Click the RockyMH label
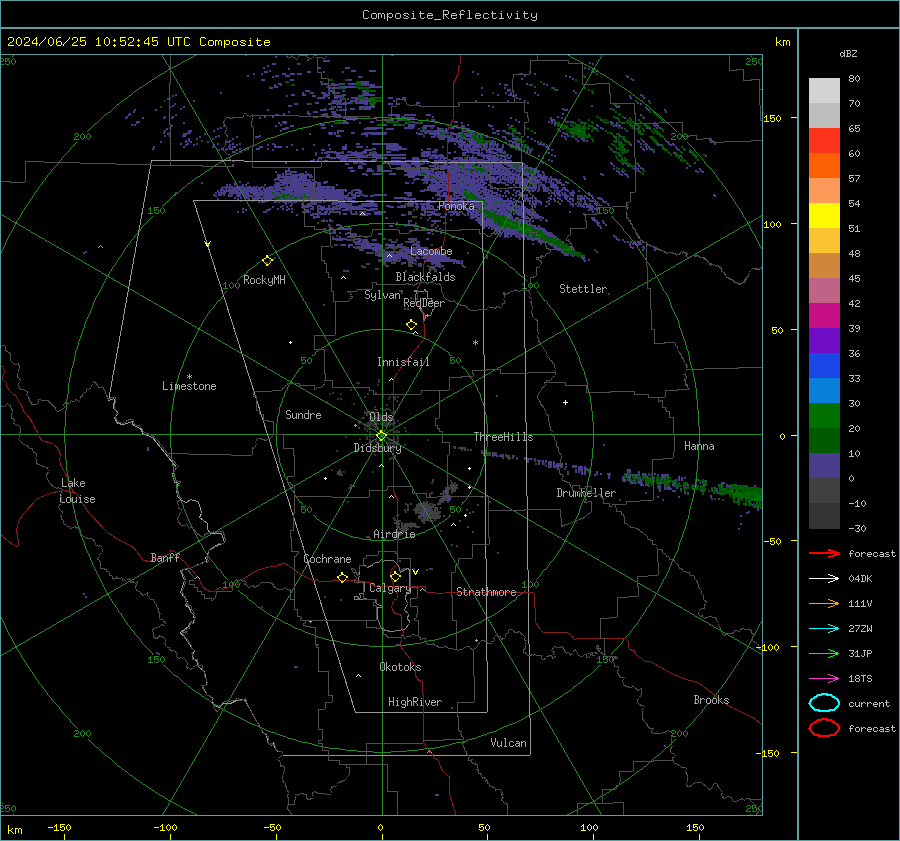Viewport: 900px width, 841px height. (x=264, y=280)
